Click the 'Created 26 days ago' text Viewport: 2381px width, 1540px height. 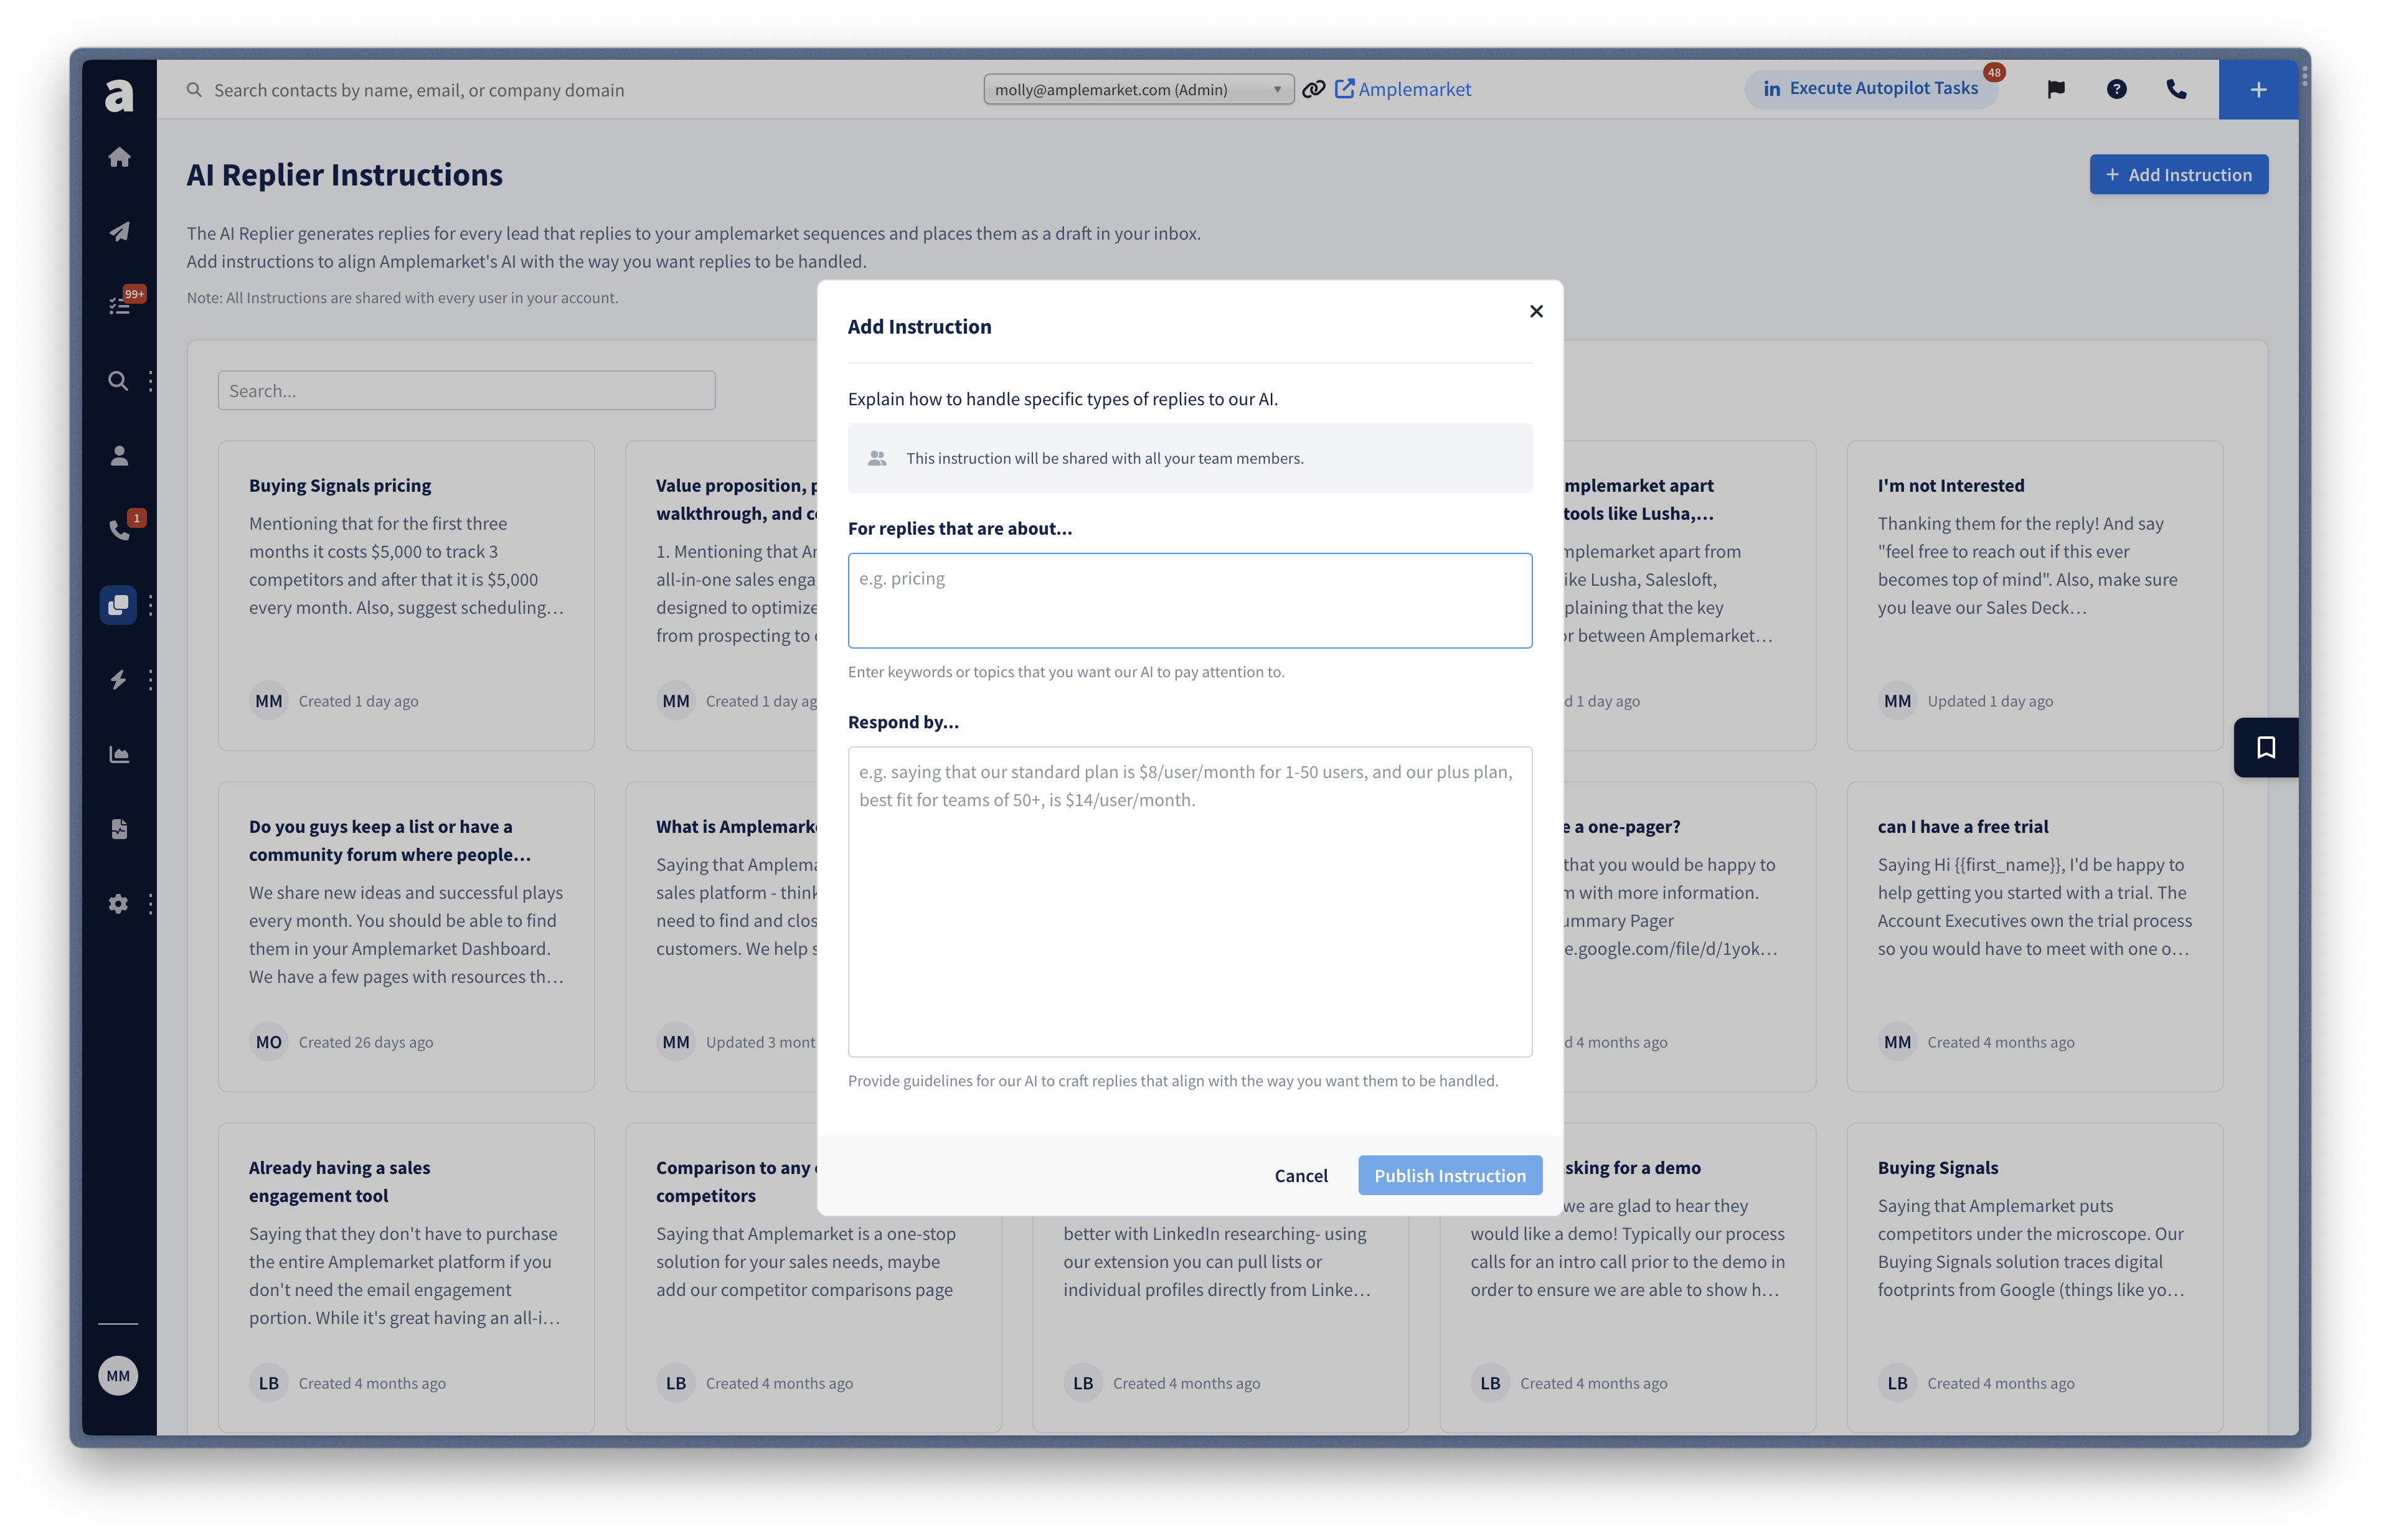point(366,1042)
